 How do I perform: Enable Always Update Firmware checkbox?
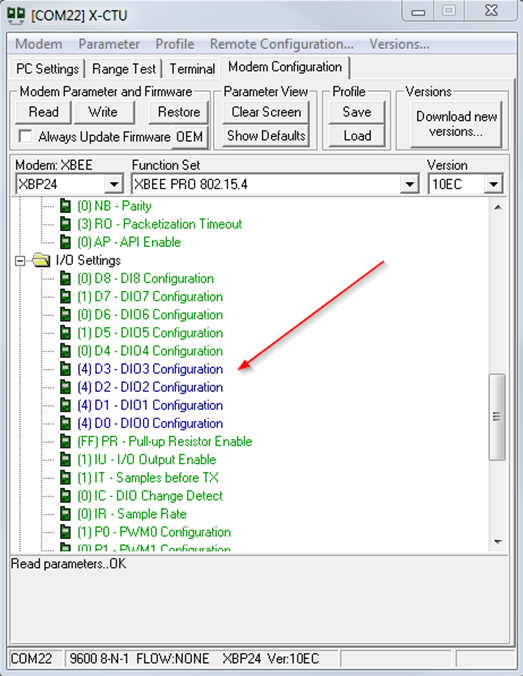25,137
